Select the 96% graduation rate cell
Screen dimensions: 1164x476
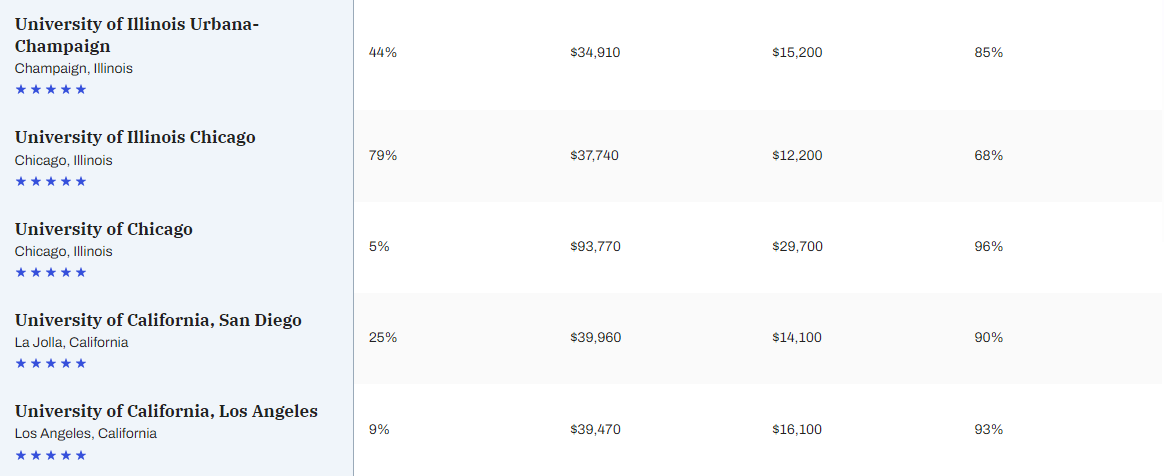[989, 247]
